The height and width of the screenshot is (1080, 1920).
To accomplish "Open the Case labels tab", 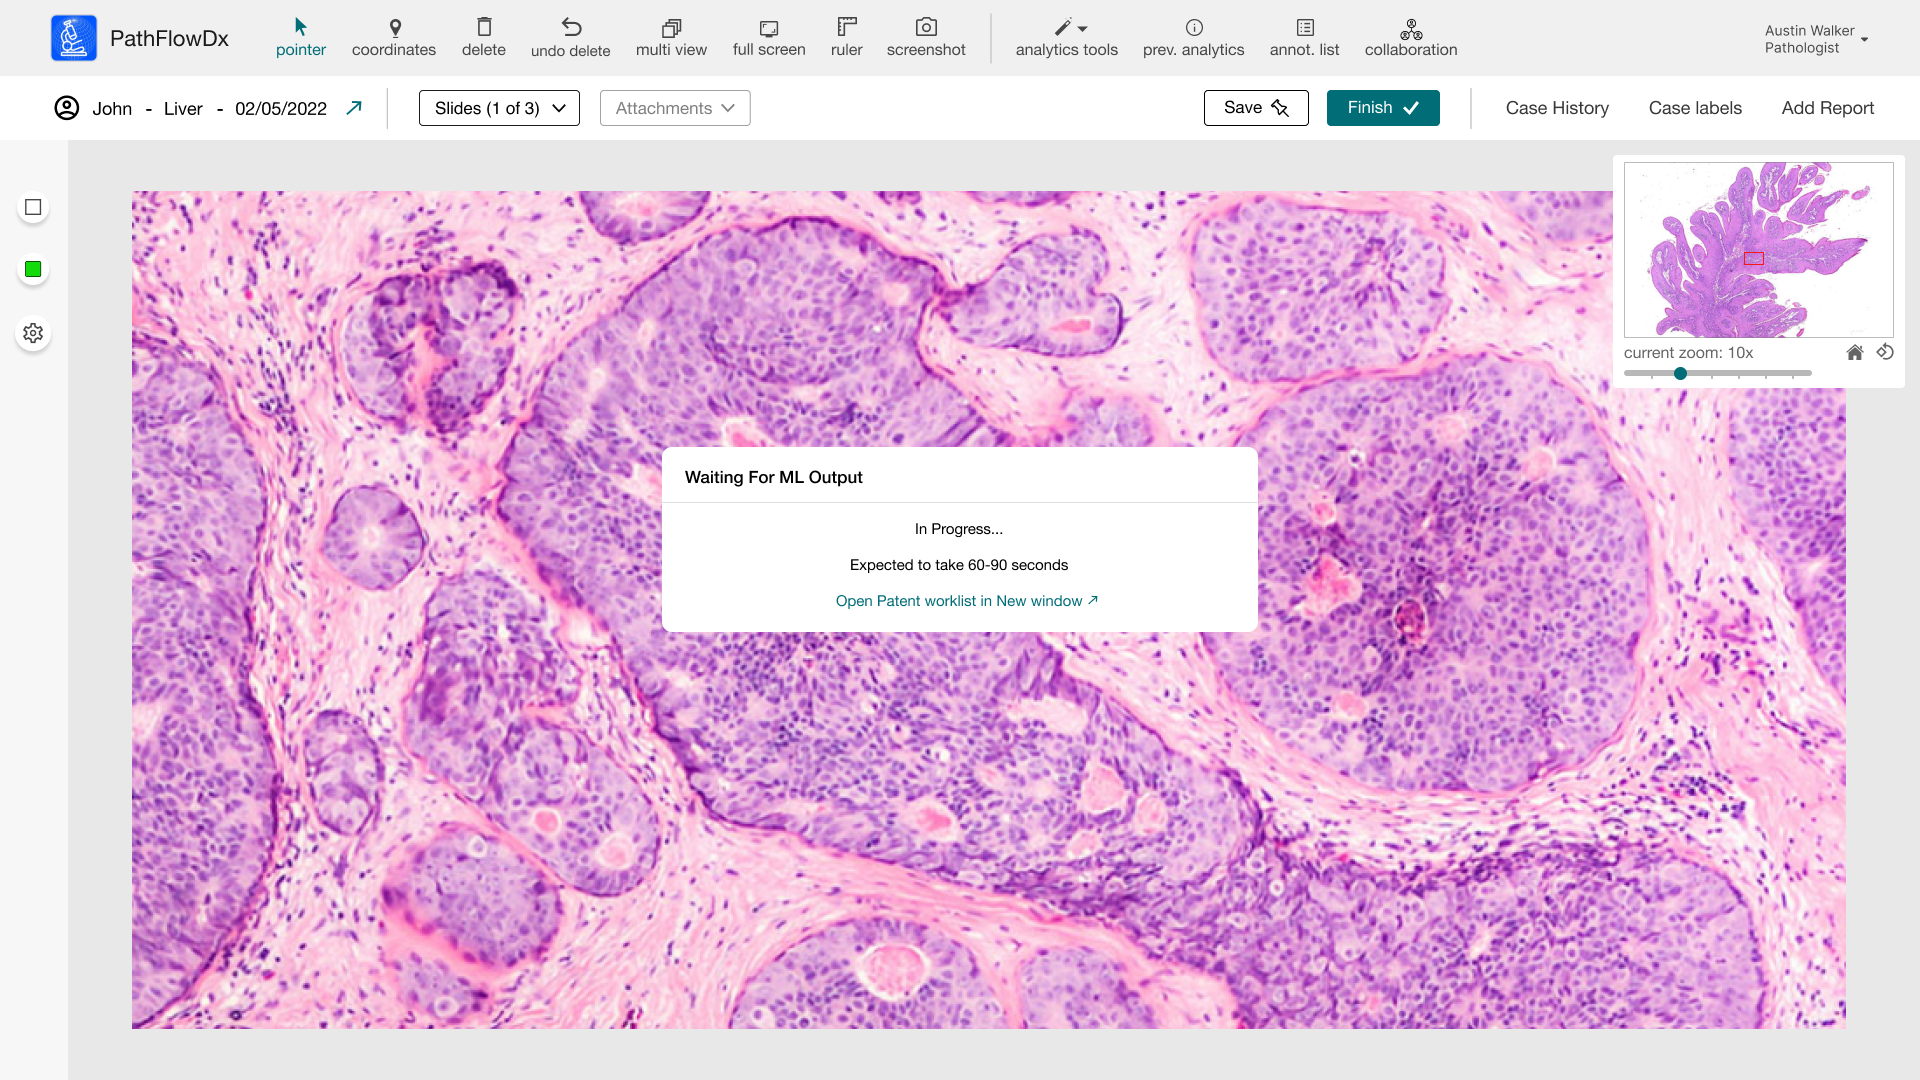I will coord(1695,108).
